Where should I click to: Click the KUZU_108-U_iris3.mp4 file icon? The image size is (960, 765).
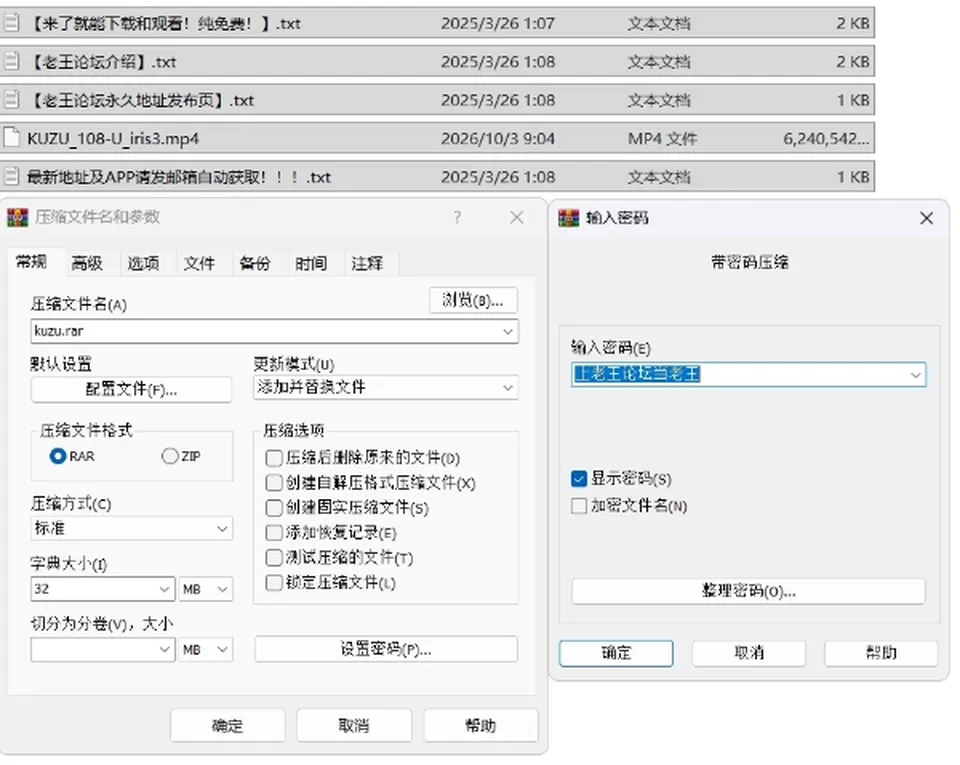[11, 138]
